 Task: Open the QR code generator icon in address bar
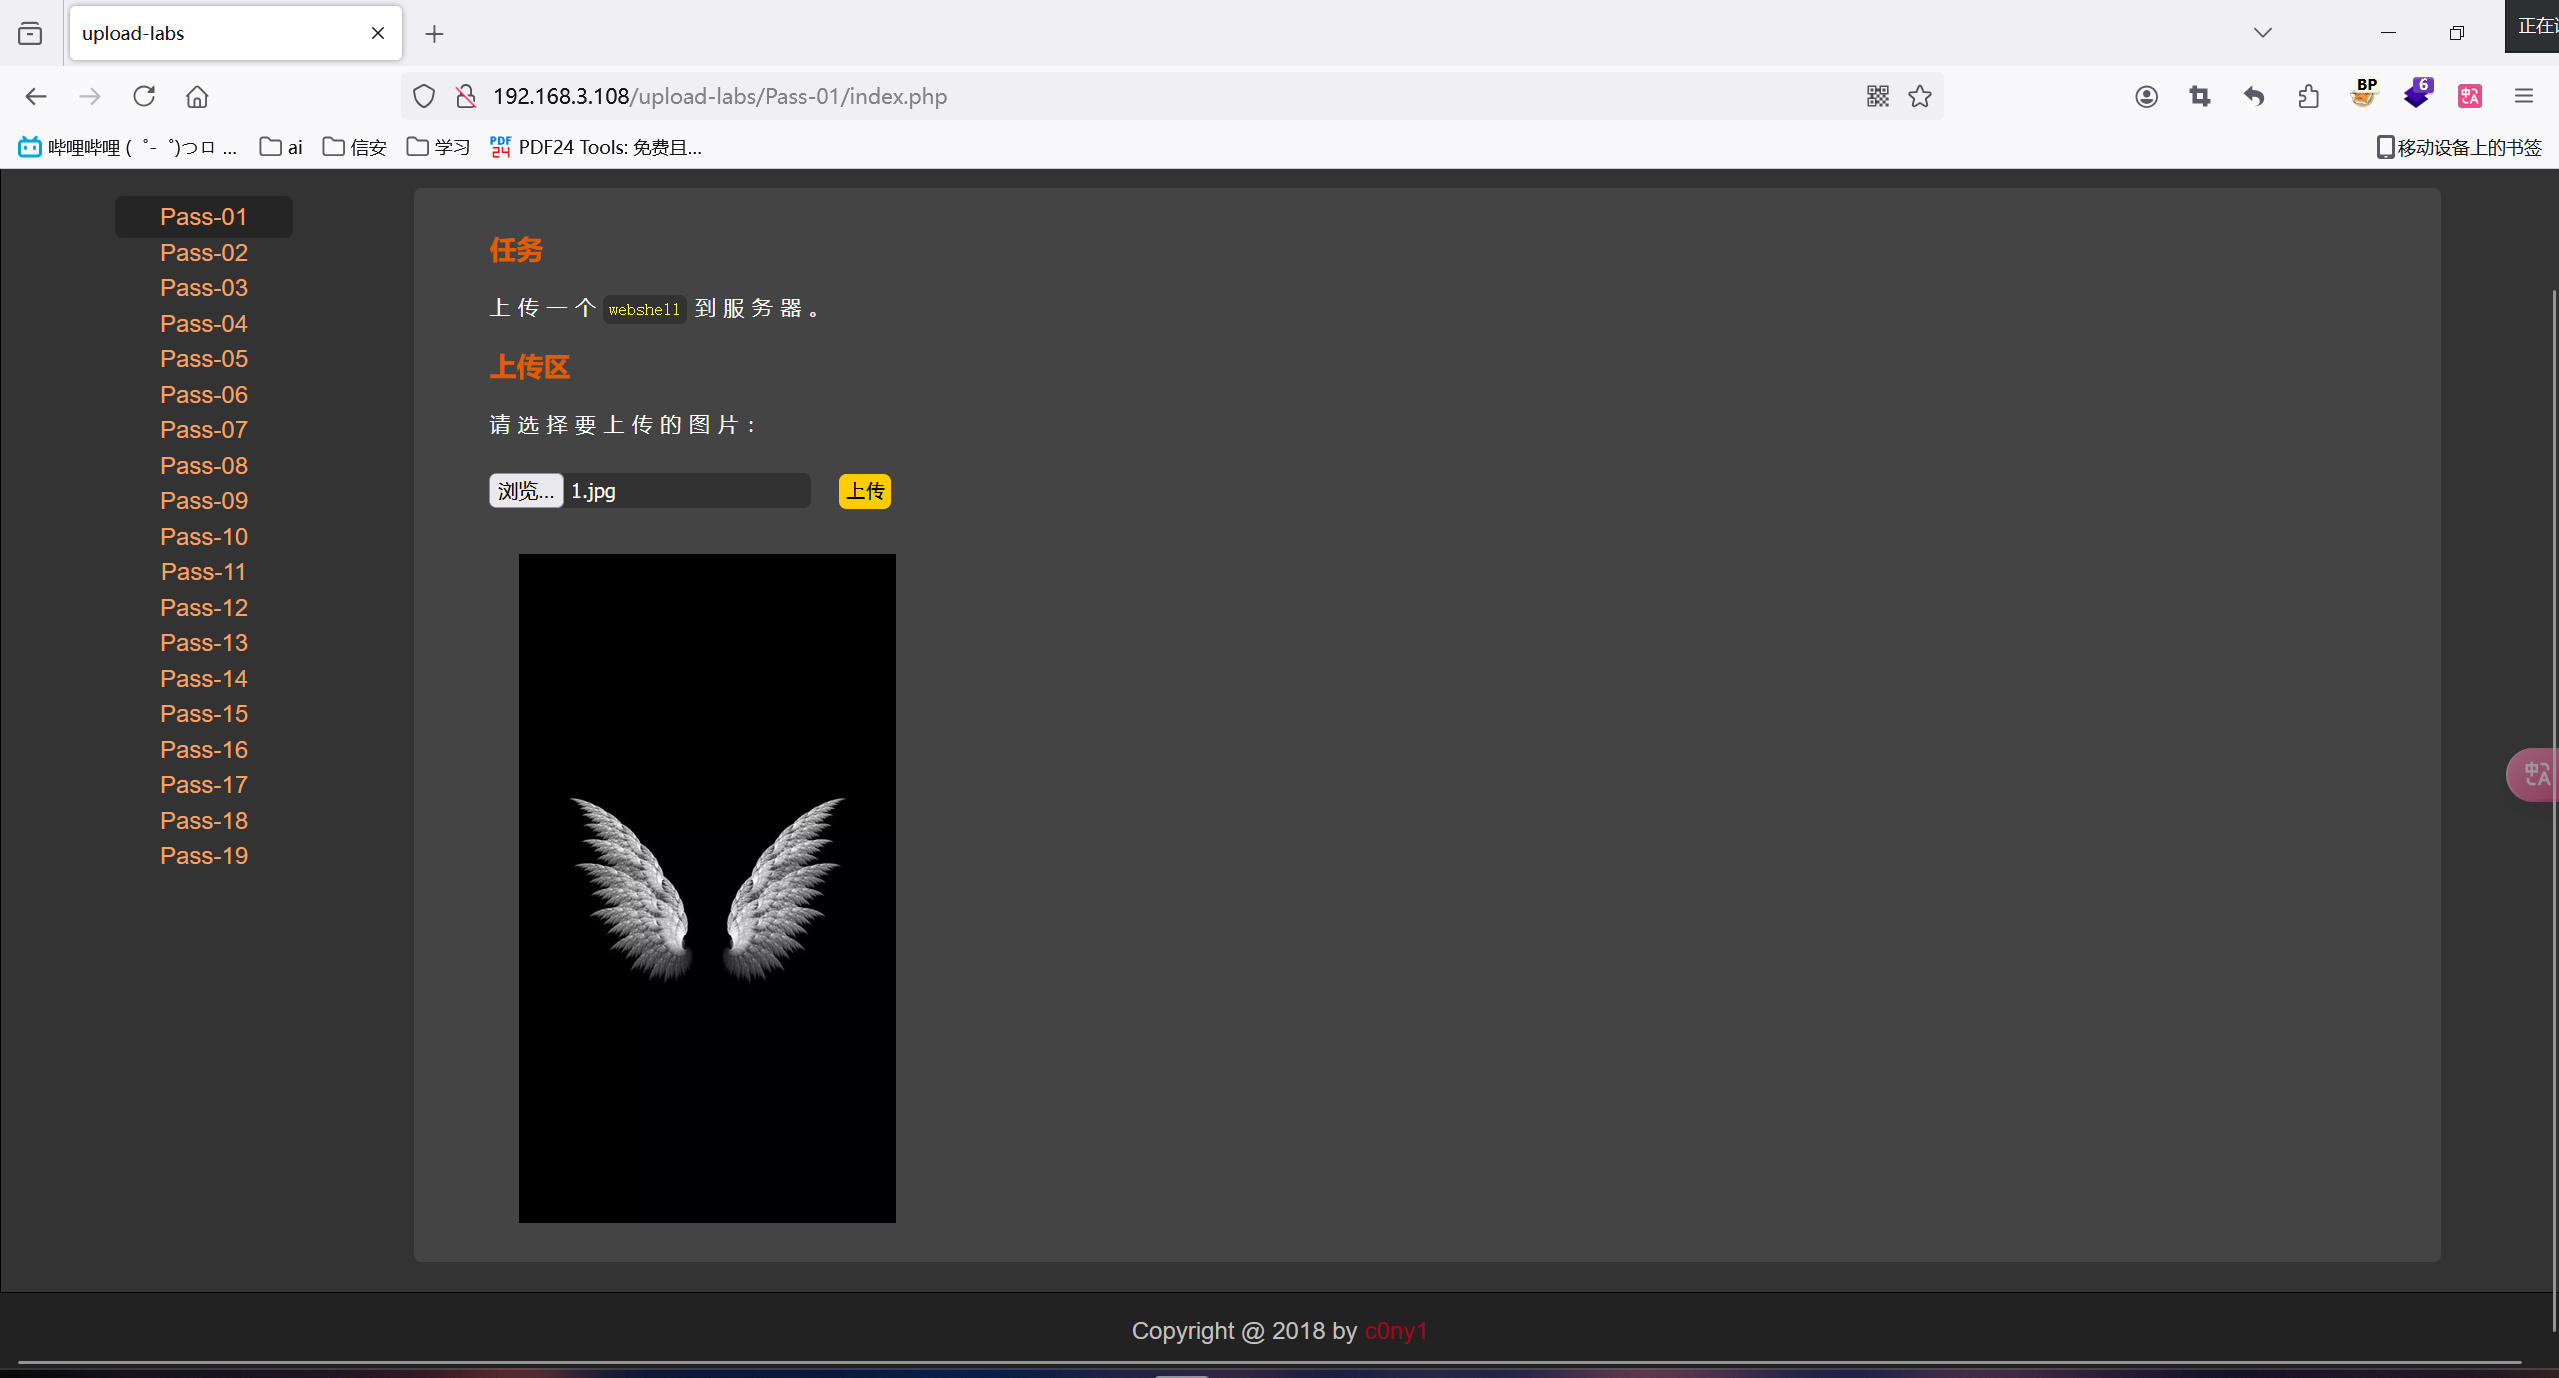click(x=1877, y=96)
